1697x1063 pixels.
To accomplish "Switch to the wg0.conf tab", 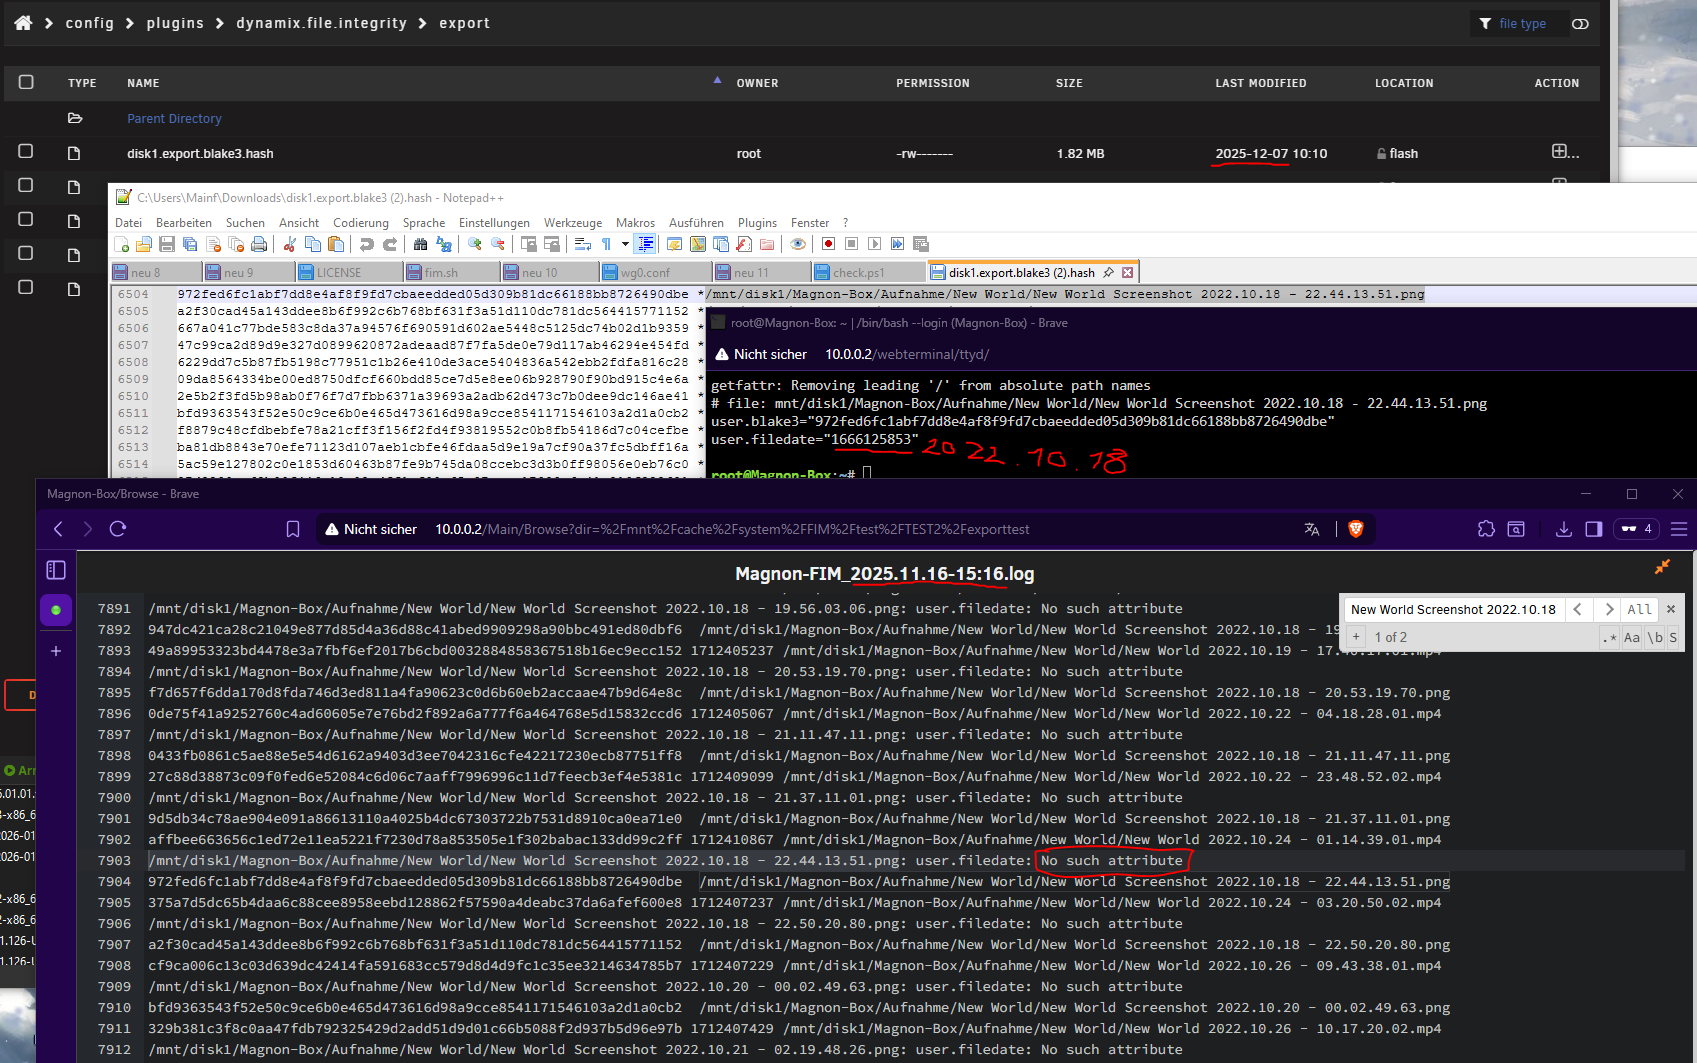I will pyautogui.click(x=655, y=272).
